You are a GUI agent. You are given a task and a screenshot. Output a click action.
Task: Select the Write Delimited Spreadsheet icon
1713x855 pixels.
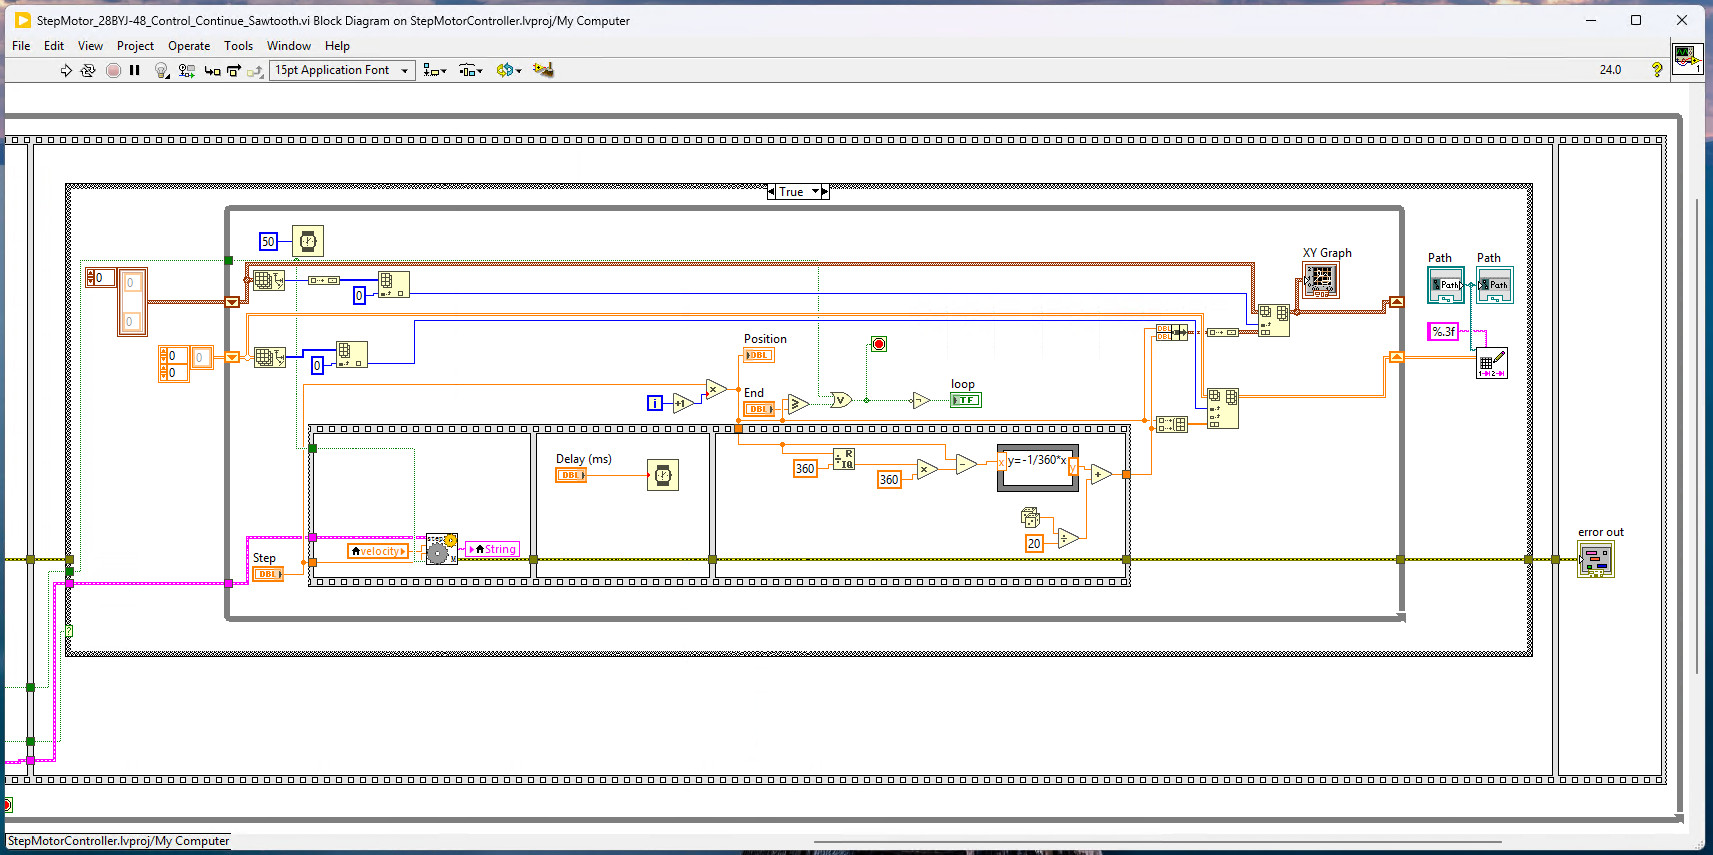[1492, 362]
